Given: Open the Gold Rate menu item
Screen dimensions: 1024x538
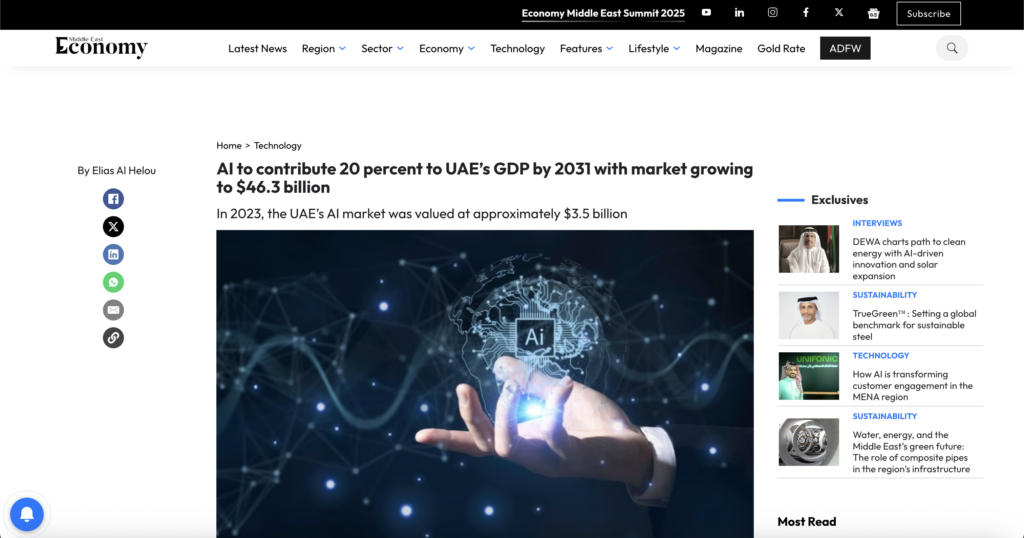Looking at the screenshot, I should point(781,49).
